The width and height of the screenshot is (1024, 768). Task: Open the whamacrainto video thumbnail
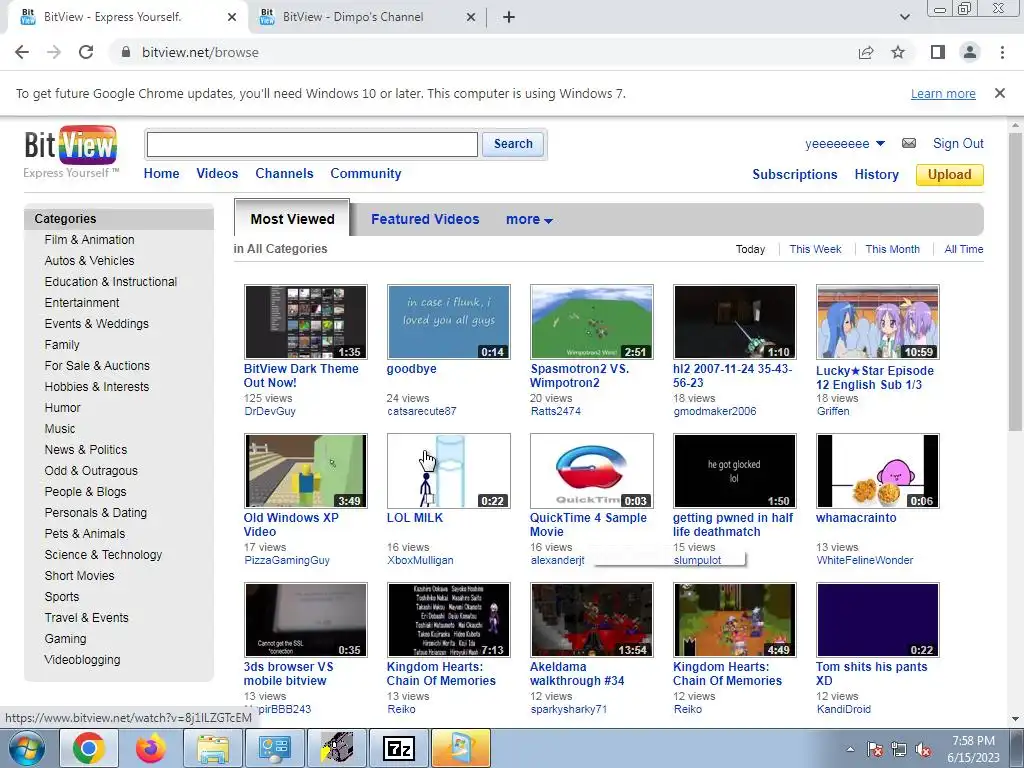tap(878, 471)
